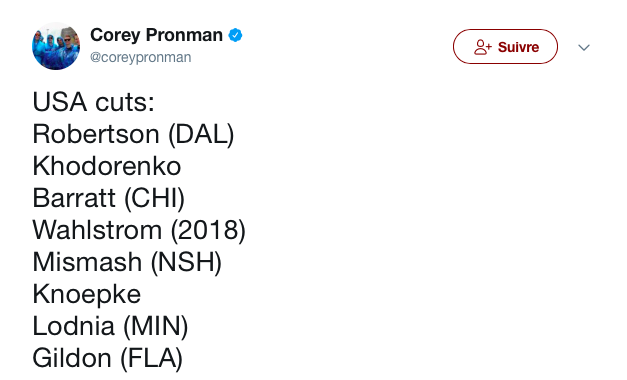This screenshot has width=627, height=380.
Task: Open the @coreypronman handle link
Action: (141, 57)
